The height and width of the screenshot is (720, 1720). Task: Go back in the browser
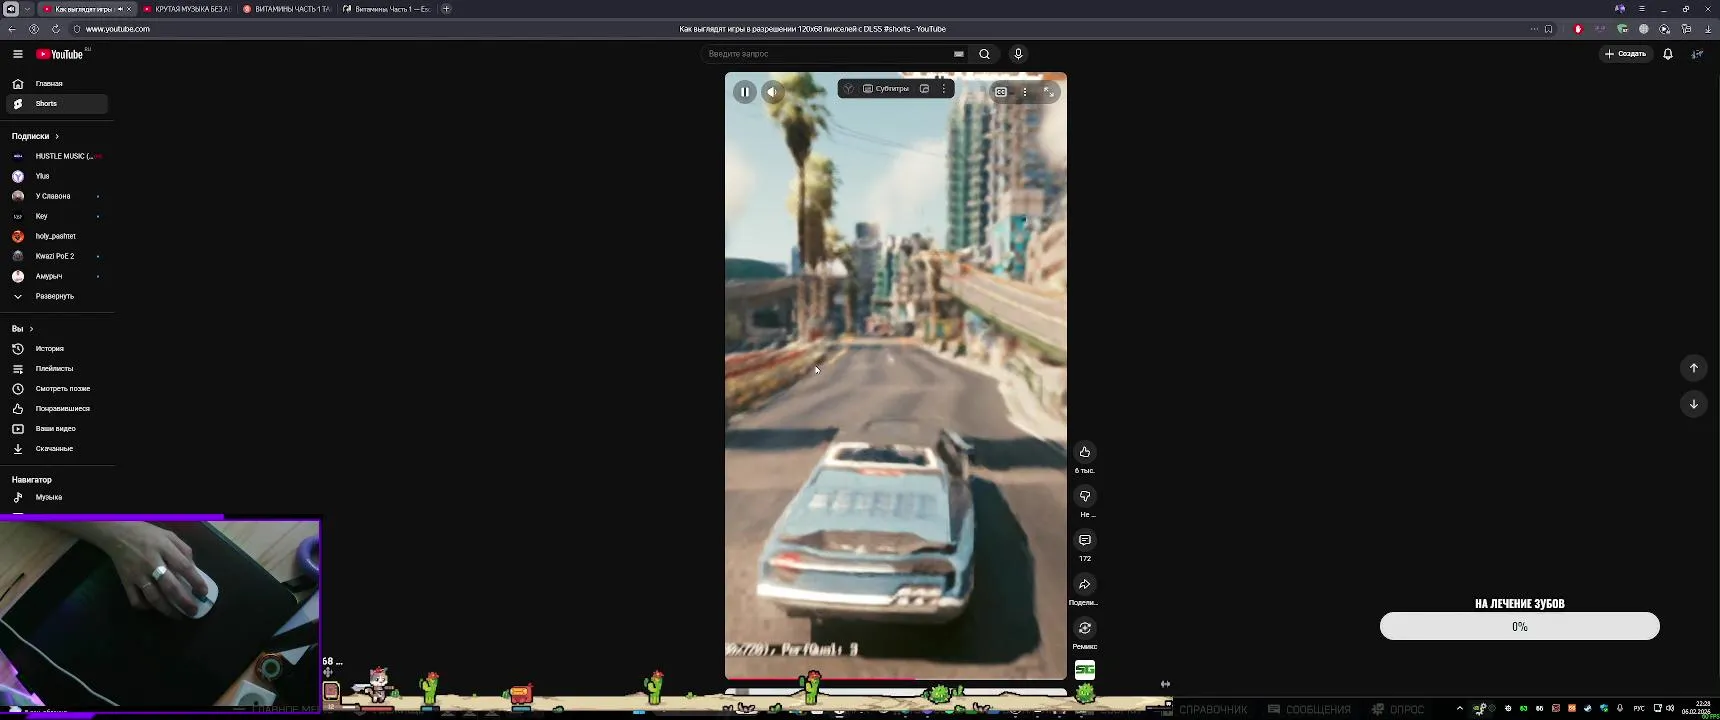[x=12, y=29]
